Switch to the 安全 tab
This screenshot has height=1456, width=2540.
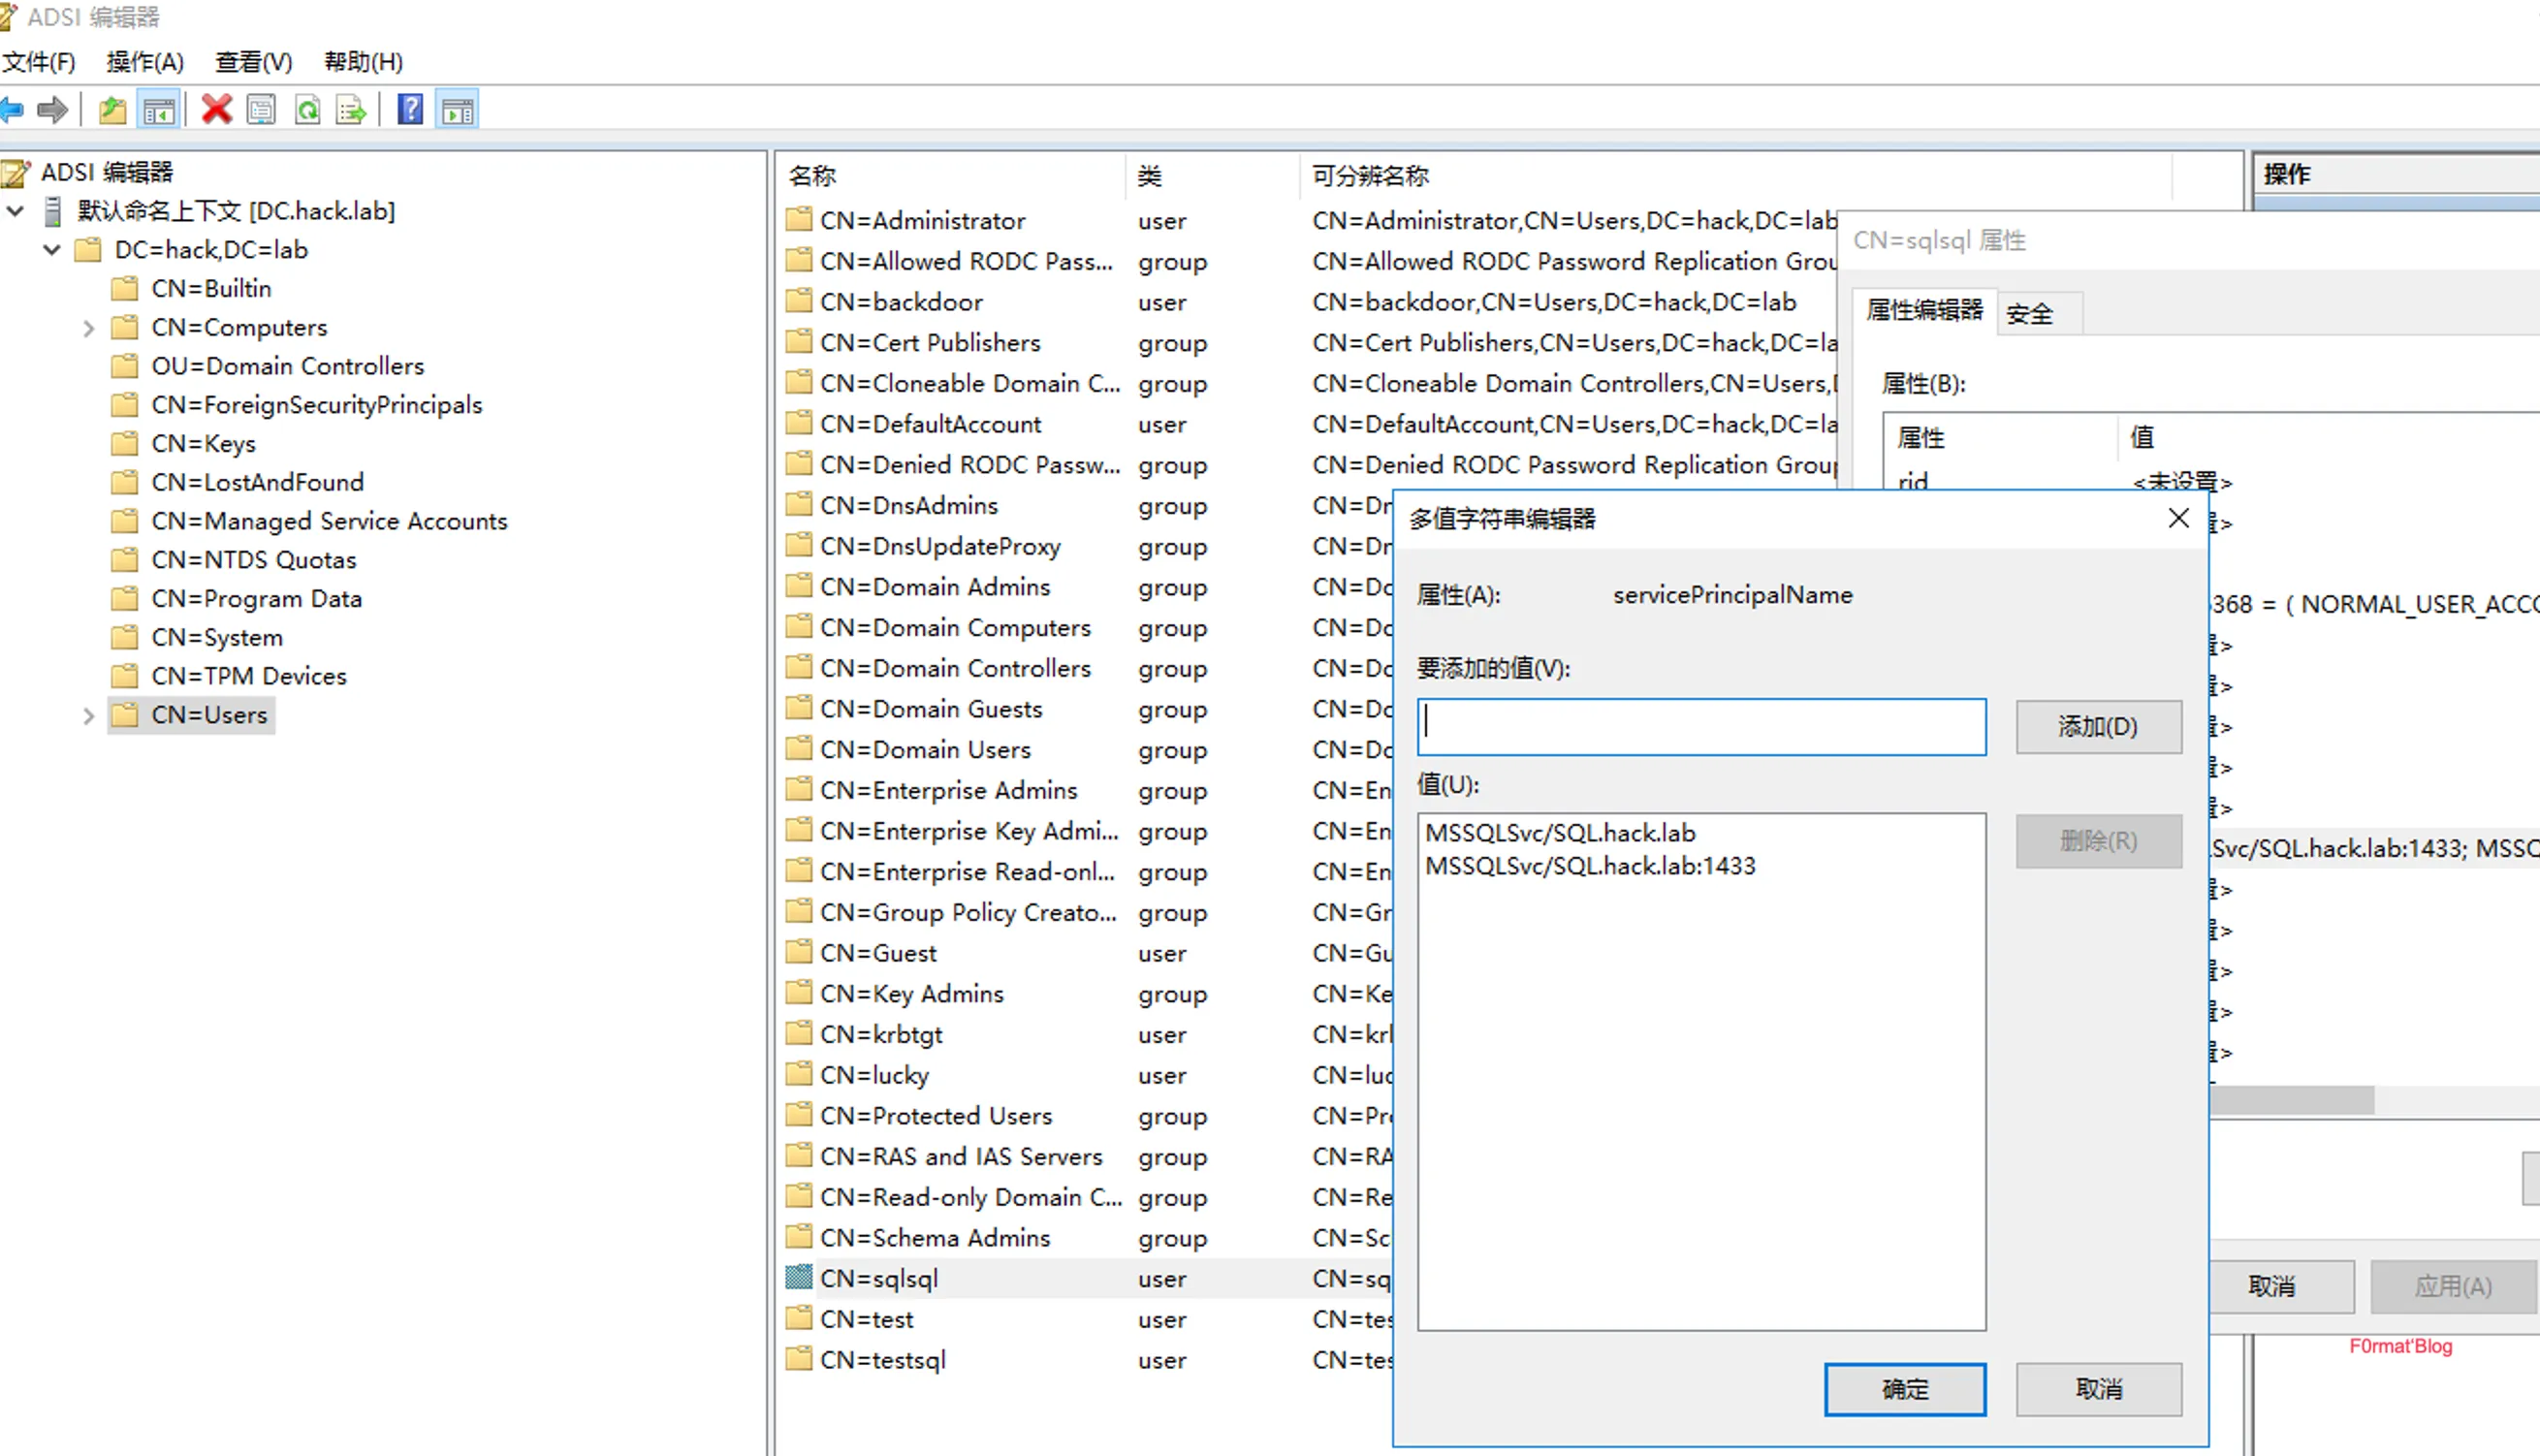pyautogui.click(x=2029, y=314)
